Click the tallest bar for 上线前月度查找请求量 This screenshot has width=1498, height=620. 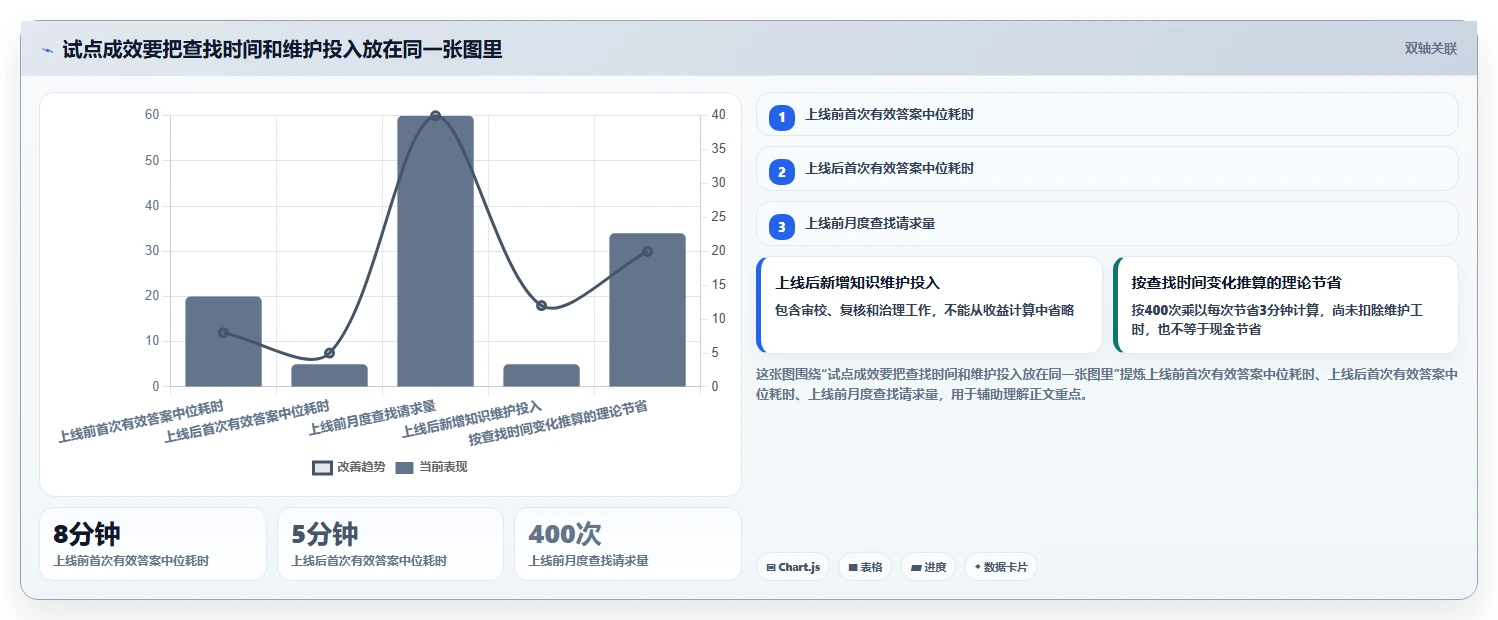point(435,251)
